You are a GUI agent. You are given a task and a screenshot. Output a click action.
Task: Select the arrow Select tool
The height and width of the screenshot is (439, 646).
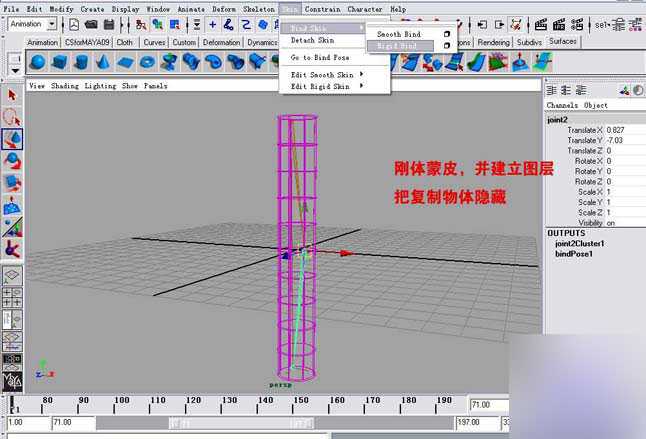pos(12,96)
